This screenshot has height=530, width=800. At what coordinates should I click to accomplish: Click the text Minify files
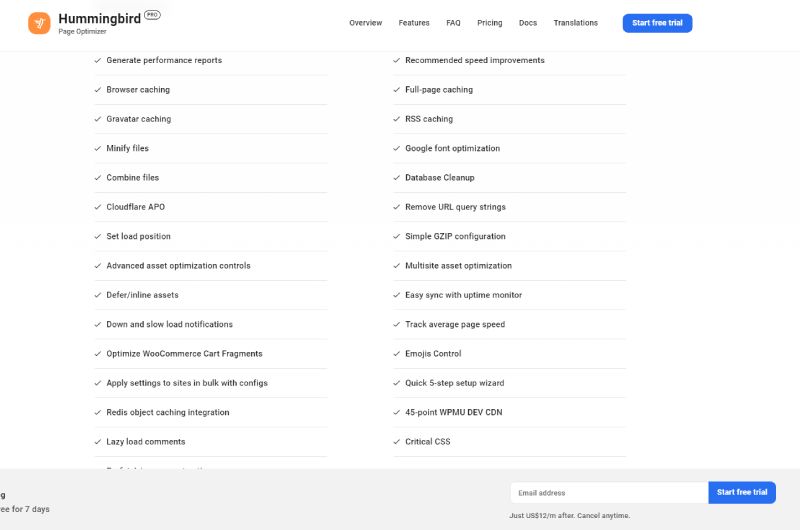(128, 148)
